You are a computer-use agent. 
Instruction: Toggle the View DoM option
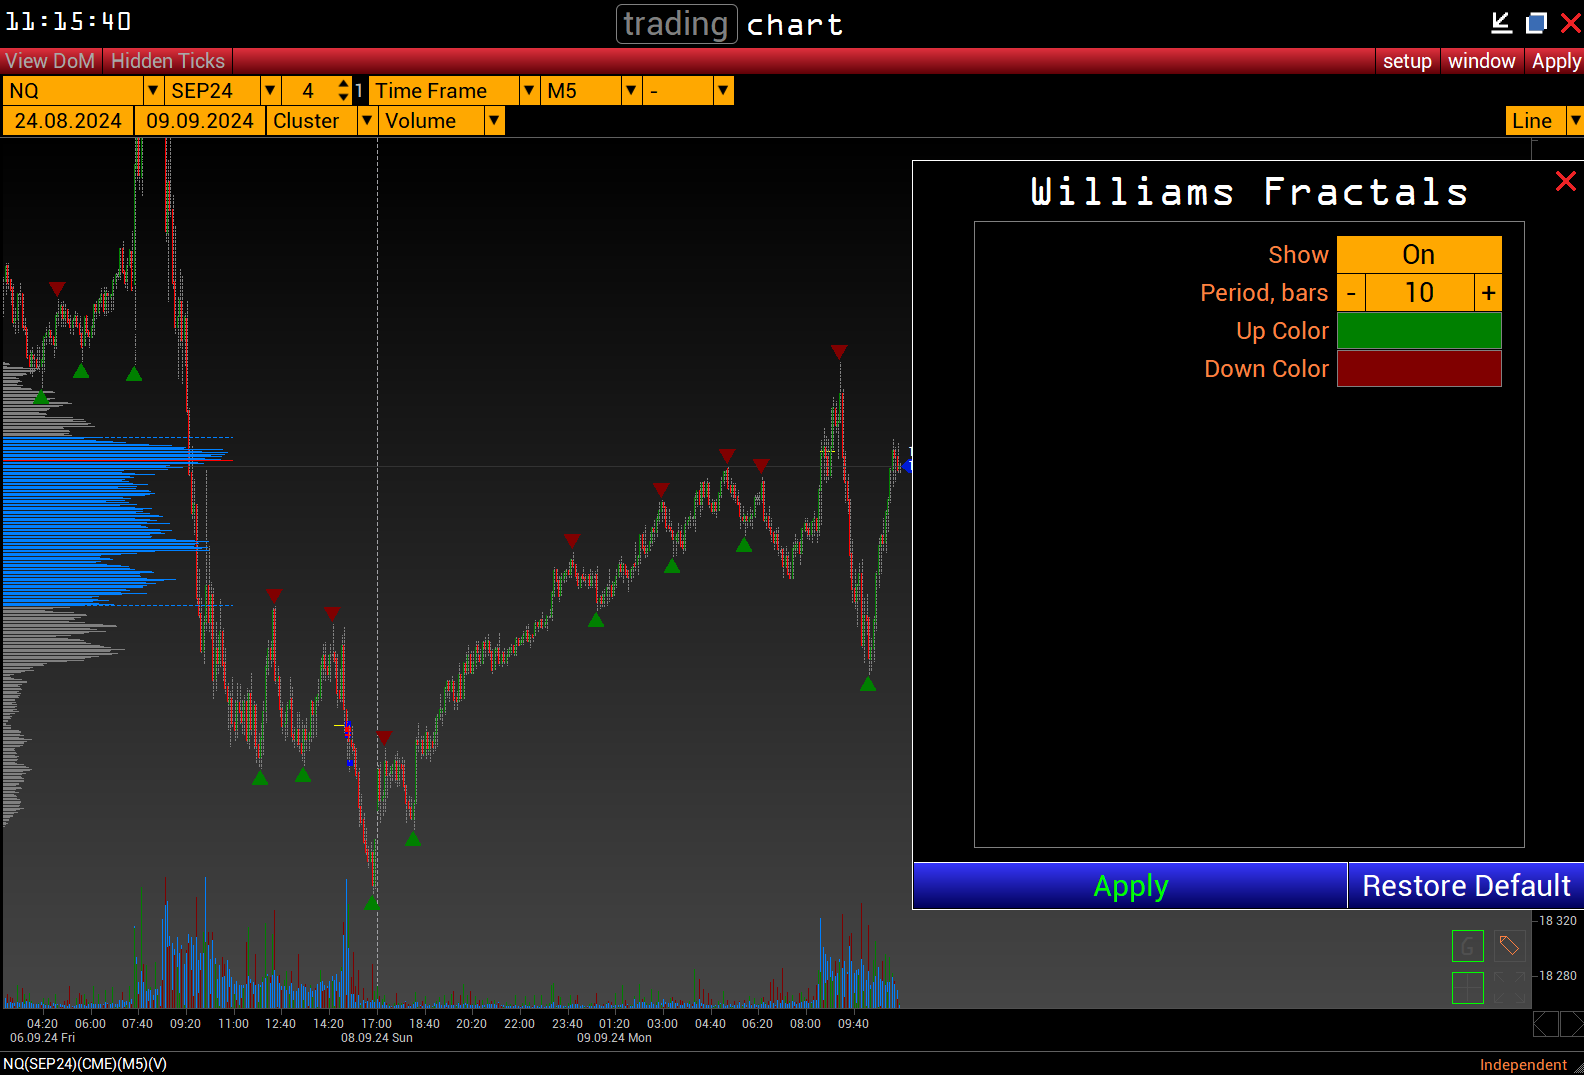[x=50, y=61]
